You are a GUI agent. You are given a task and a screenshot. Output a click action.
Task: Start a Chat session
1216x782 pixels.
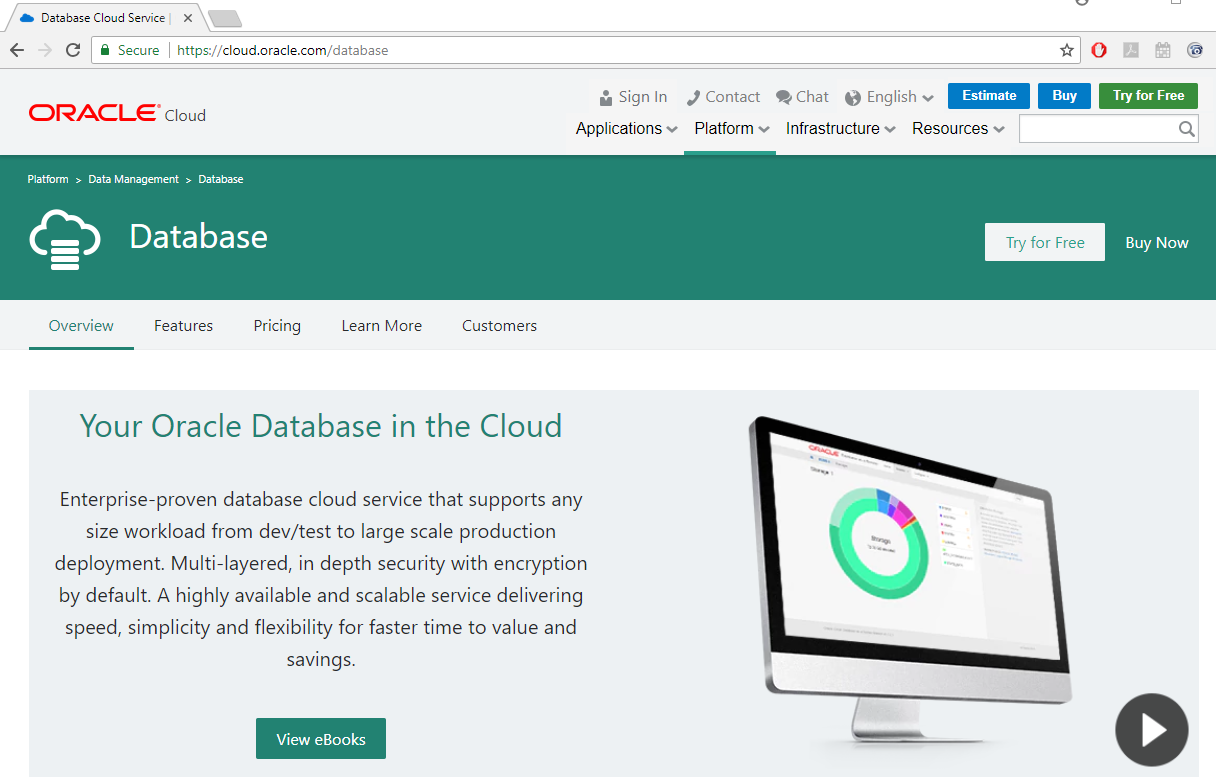802,97
